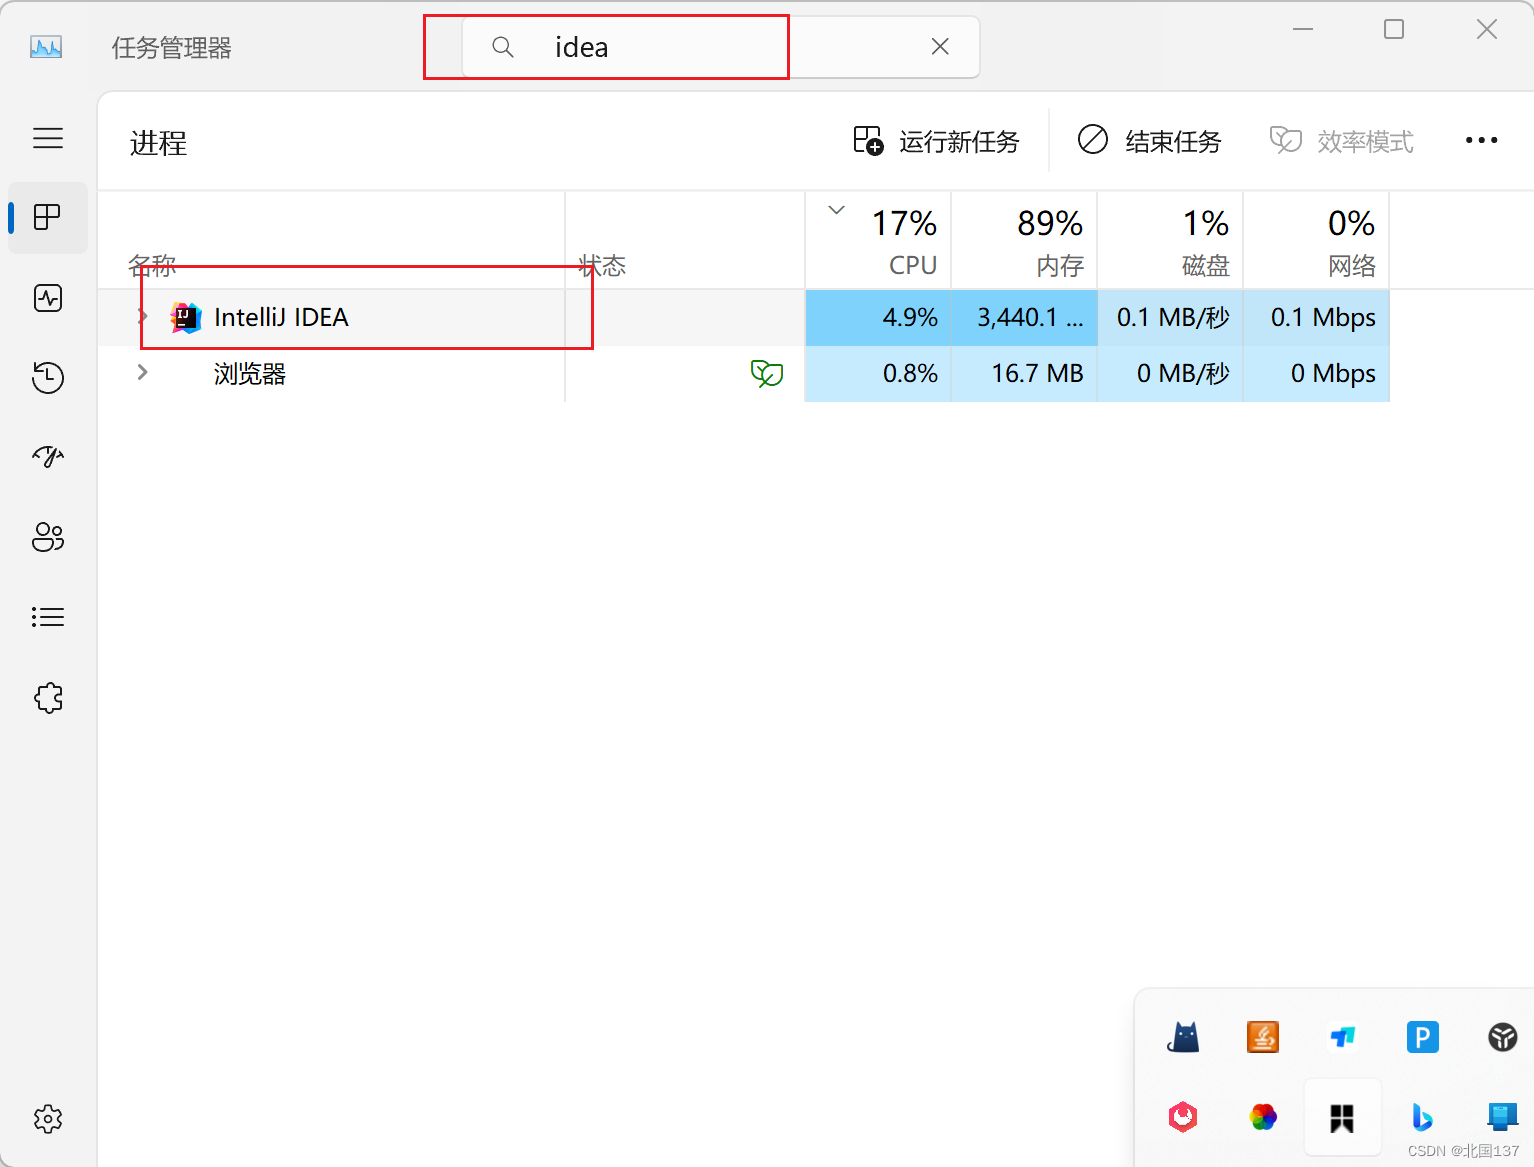This screenshot has height=1167, width=1534.
Task: Open the Details list page icon
Action: pos(48,617)
